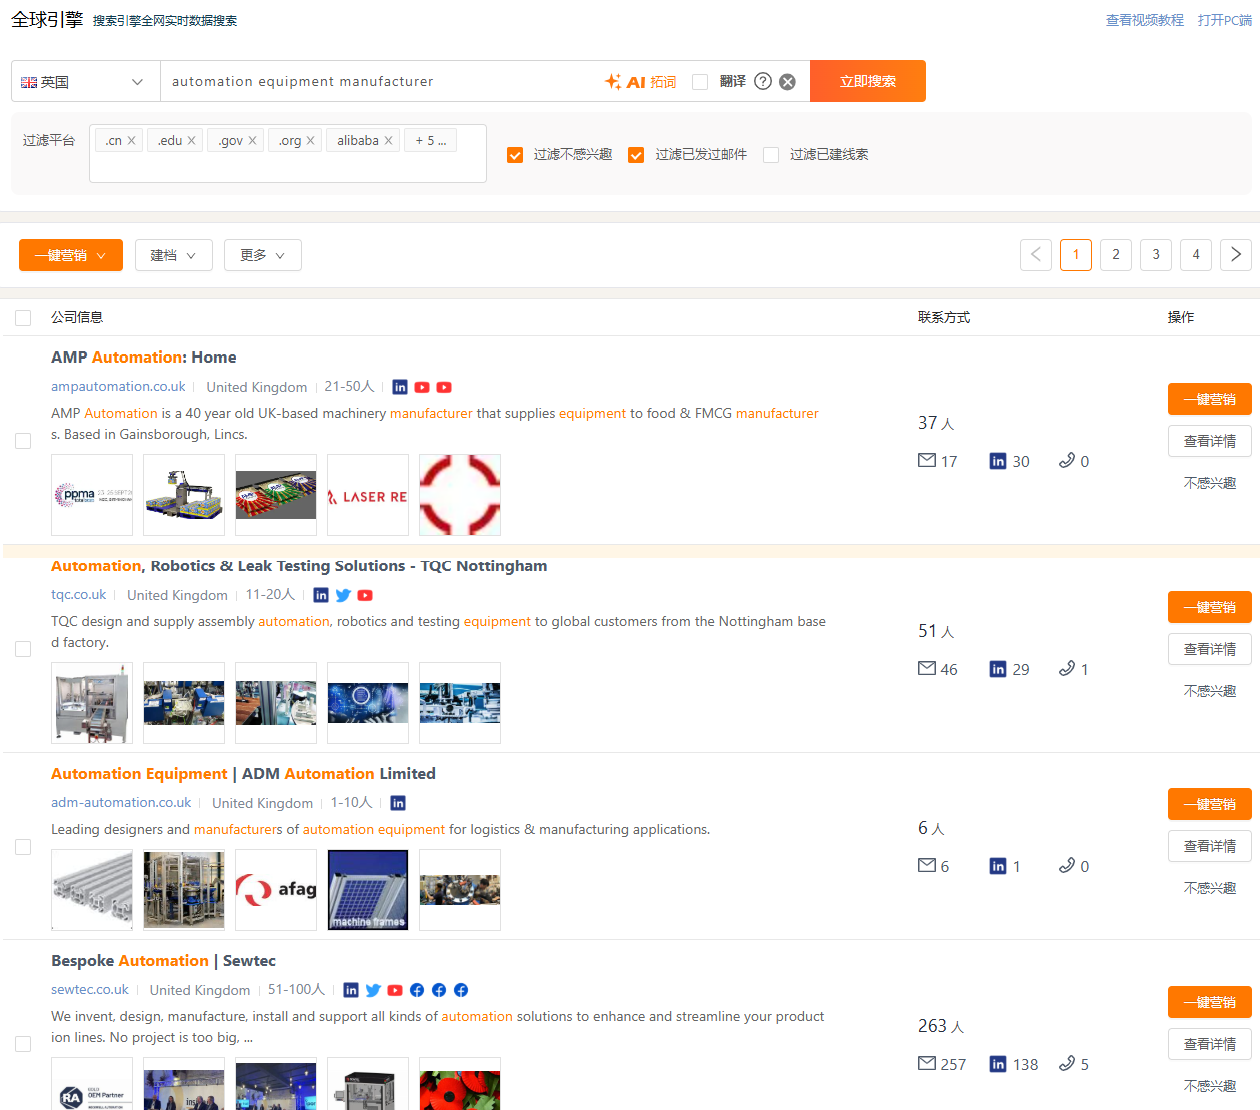Image resolution: width=1260 pixels, height=1110 pixels.
Task: Check the AMP Automation row checkbox
Action: click(x=23, y=441)
